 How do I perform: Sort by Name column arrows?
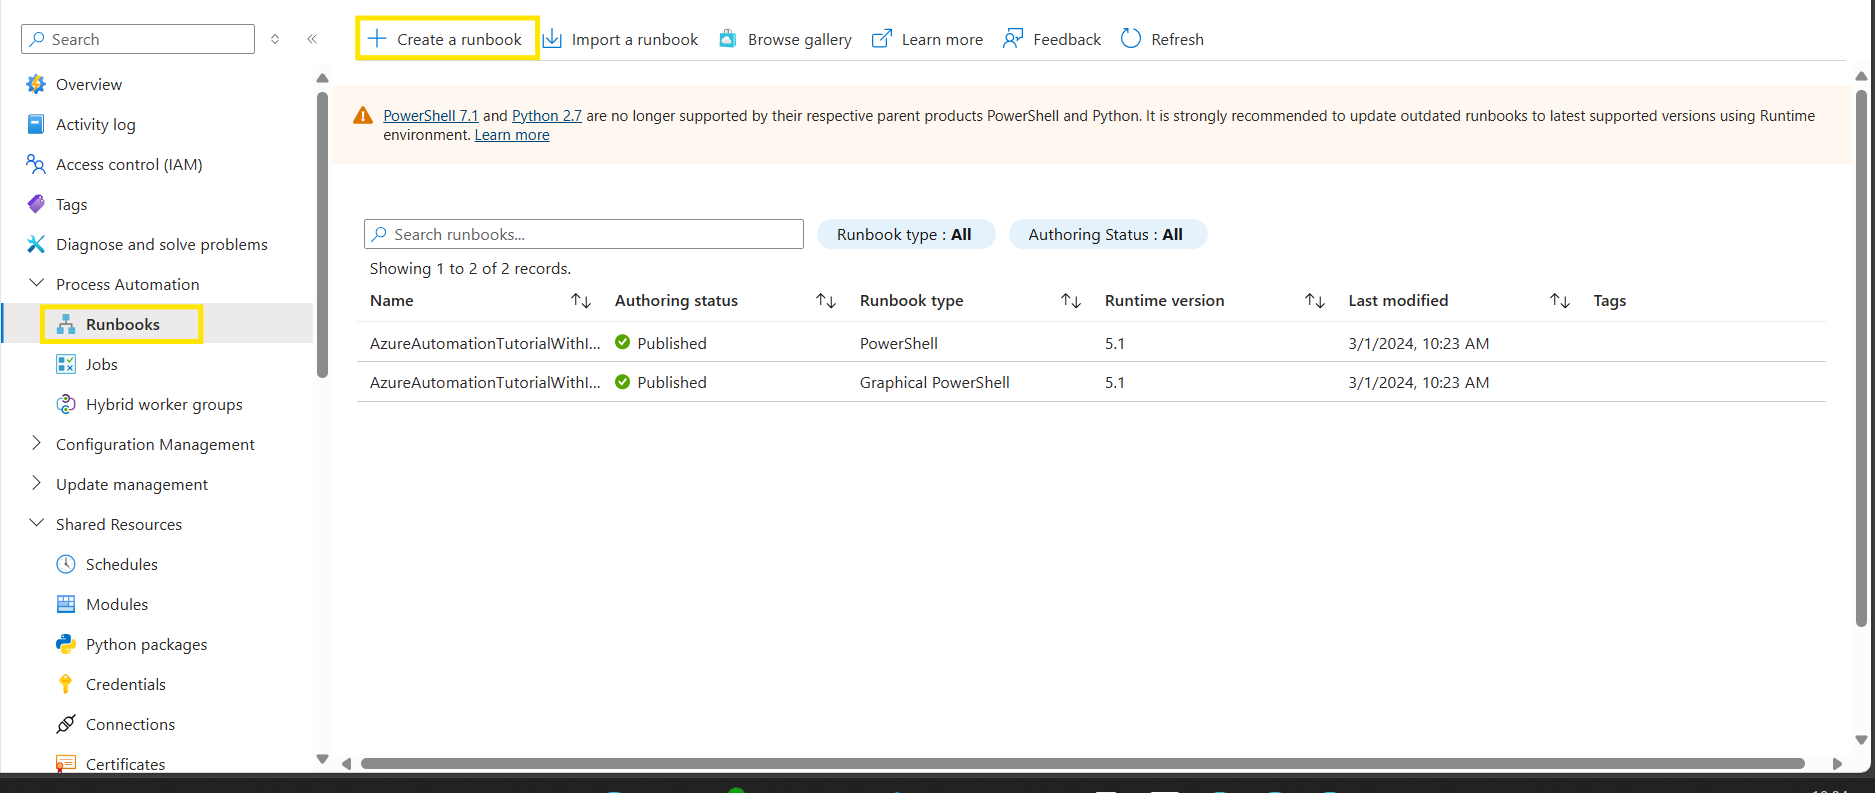(x=581, y=301)
